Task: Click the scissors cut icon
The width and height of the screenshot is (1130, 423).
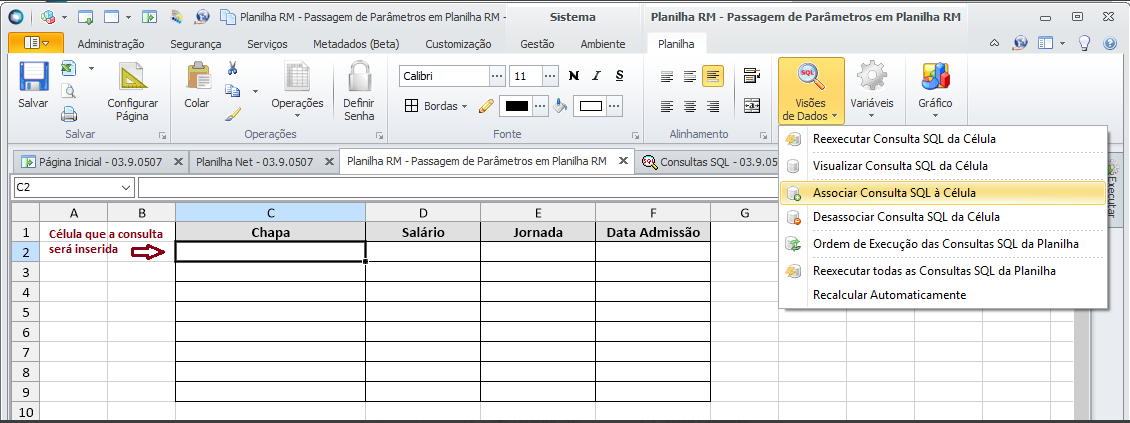Action: tap(232, 68)
